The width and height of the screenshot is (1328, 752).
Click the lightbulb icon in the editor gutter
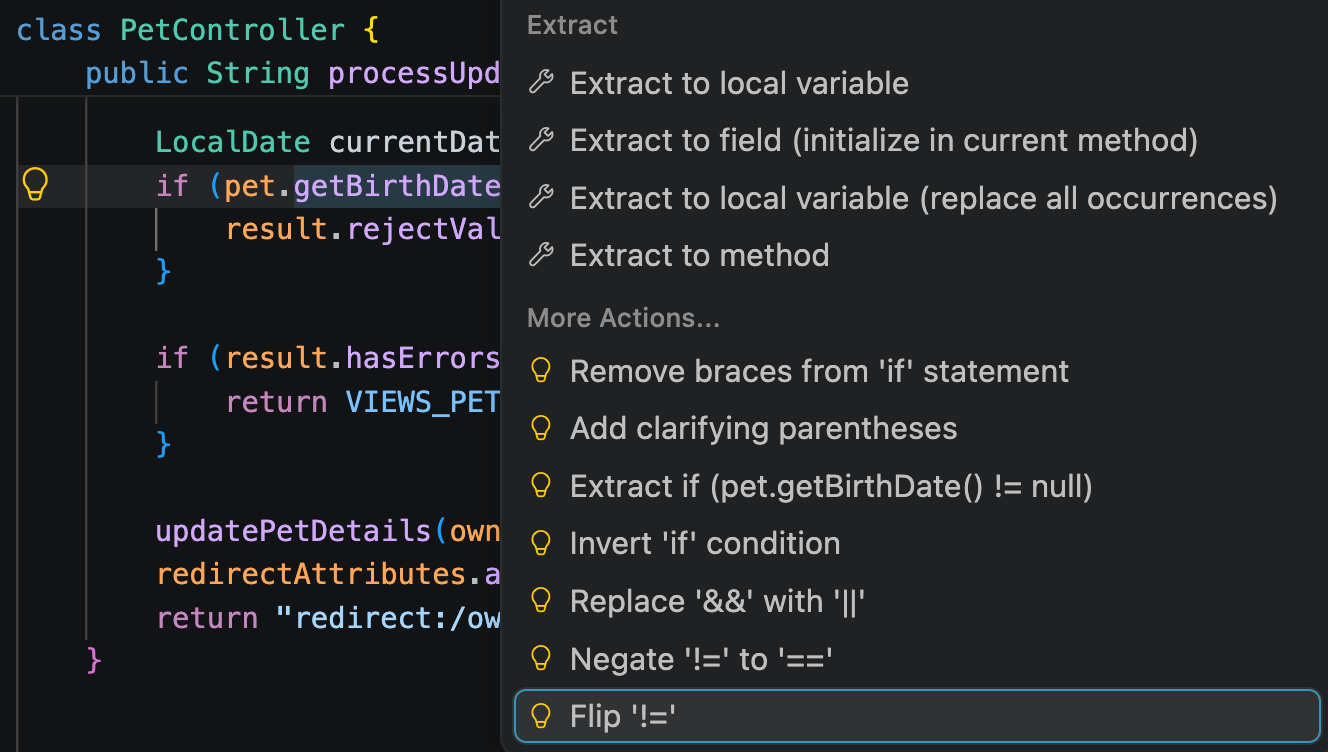[x=35, y=185]
